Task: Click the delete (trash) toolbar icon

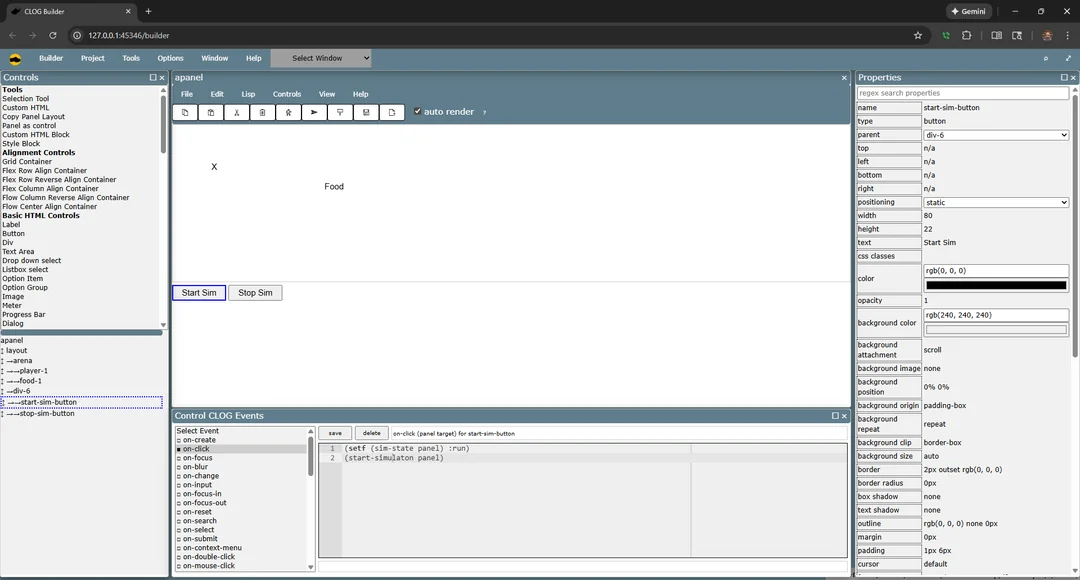Action: (x=263, y=112)
